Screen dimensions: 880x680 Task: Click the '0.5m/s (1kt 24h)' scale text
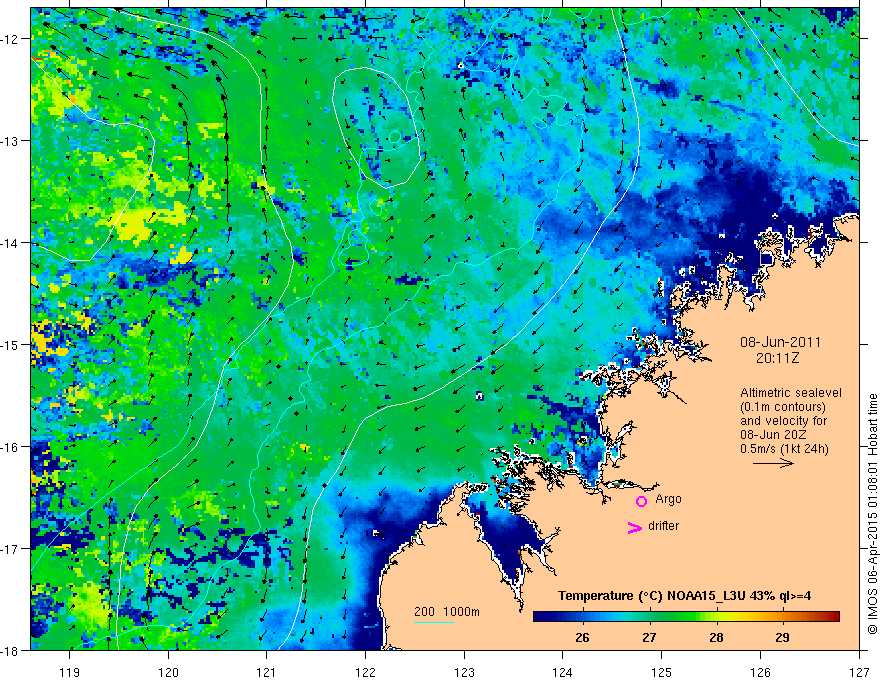[x=784, y=449]
